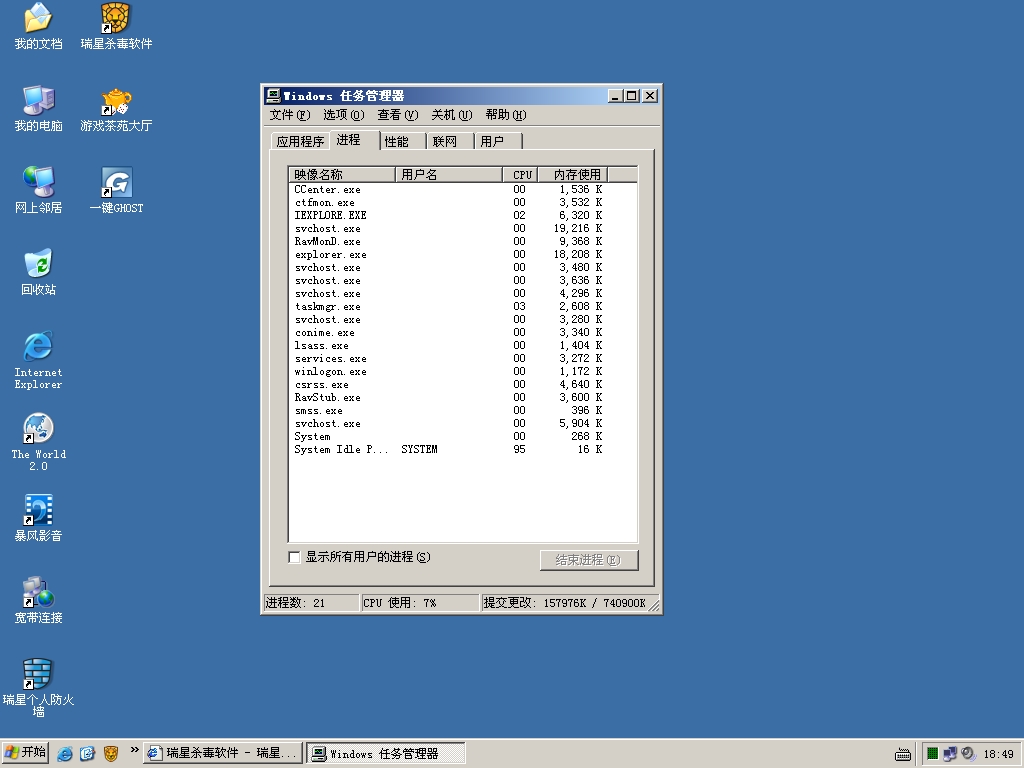The height and width of the screenshot is (768, 1024).
Task: Select the RavMonD.exe process row
Action: coord(463,242)
